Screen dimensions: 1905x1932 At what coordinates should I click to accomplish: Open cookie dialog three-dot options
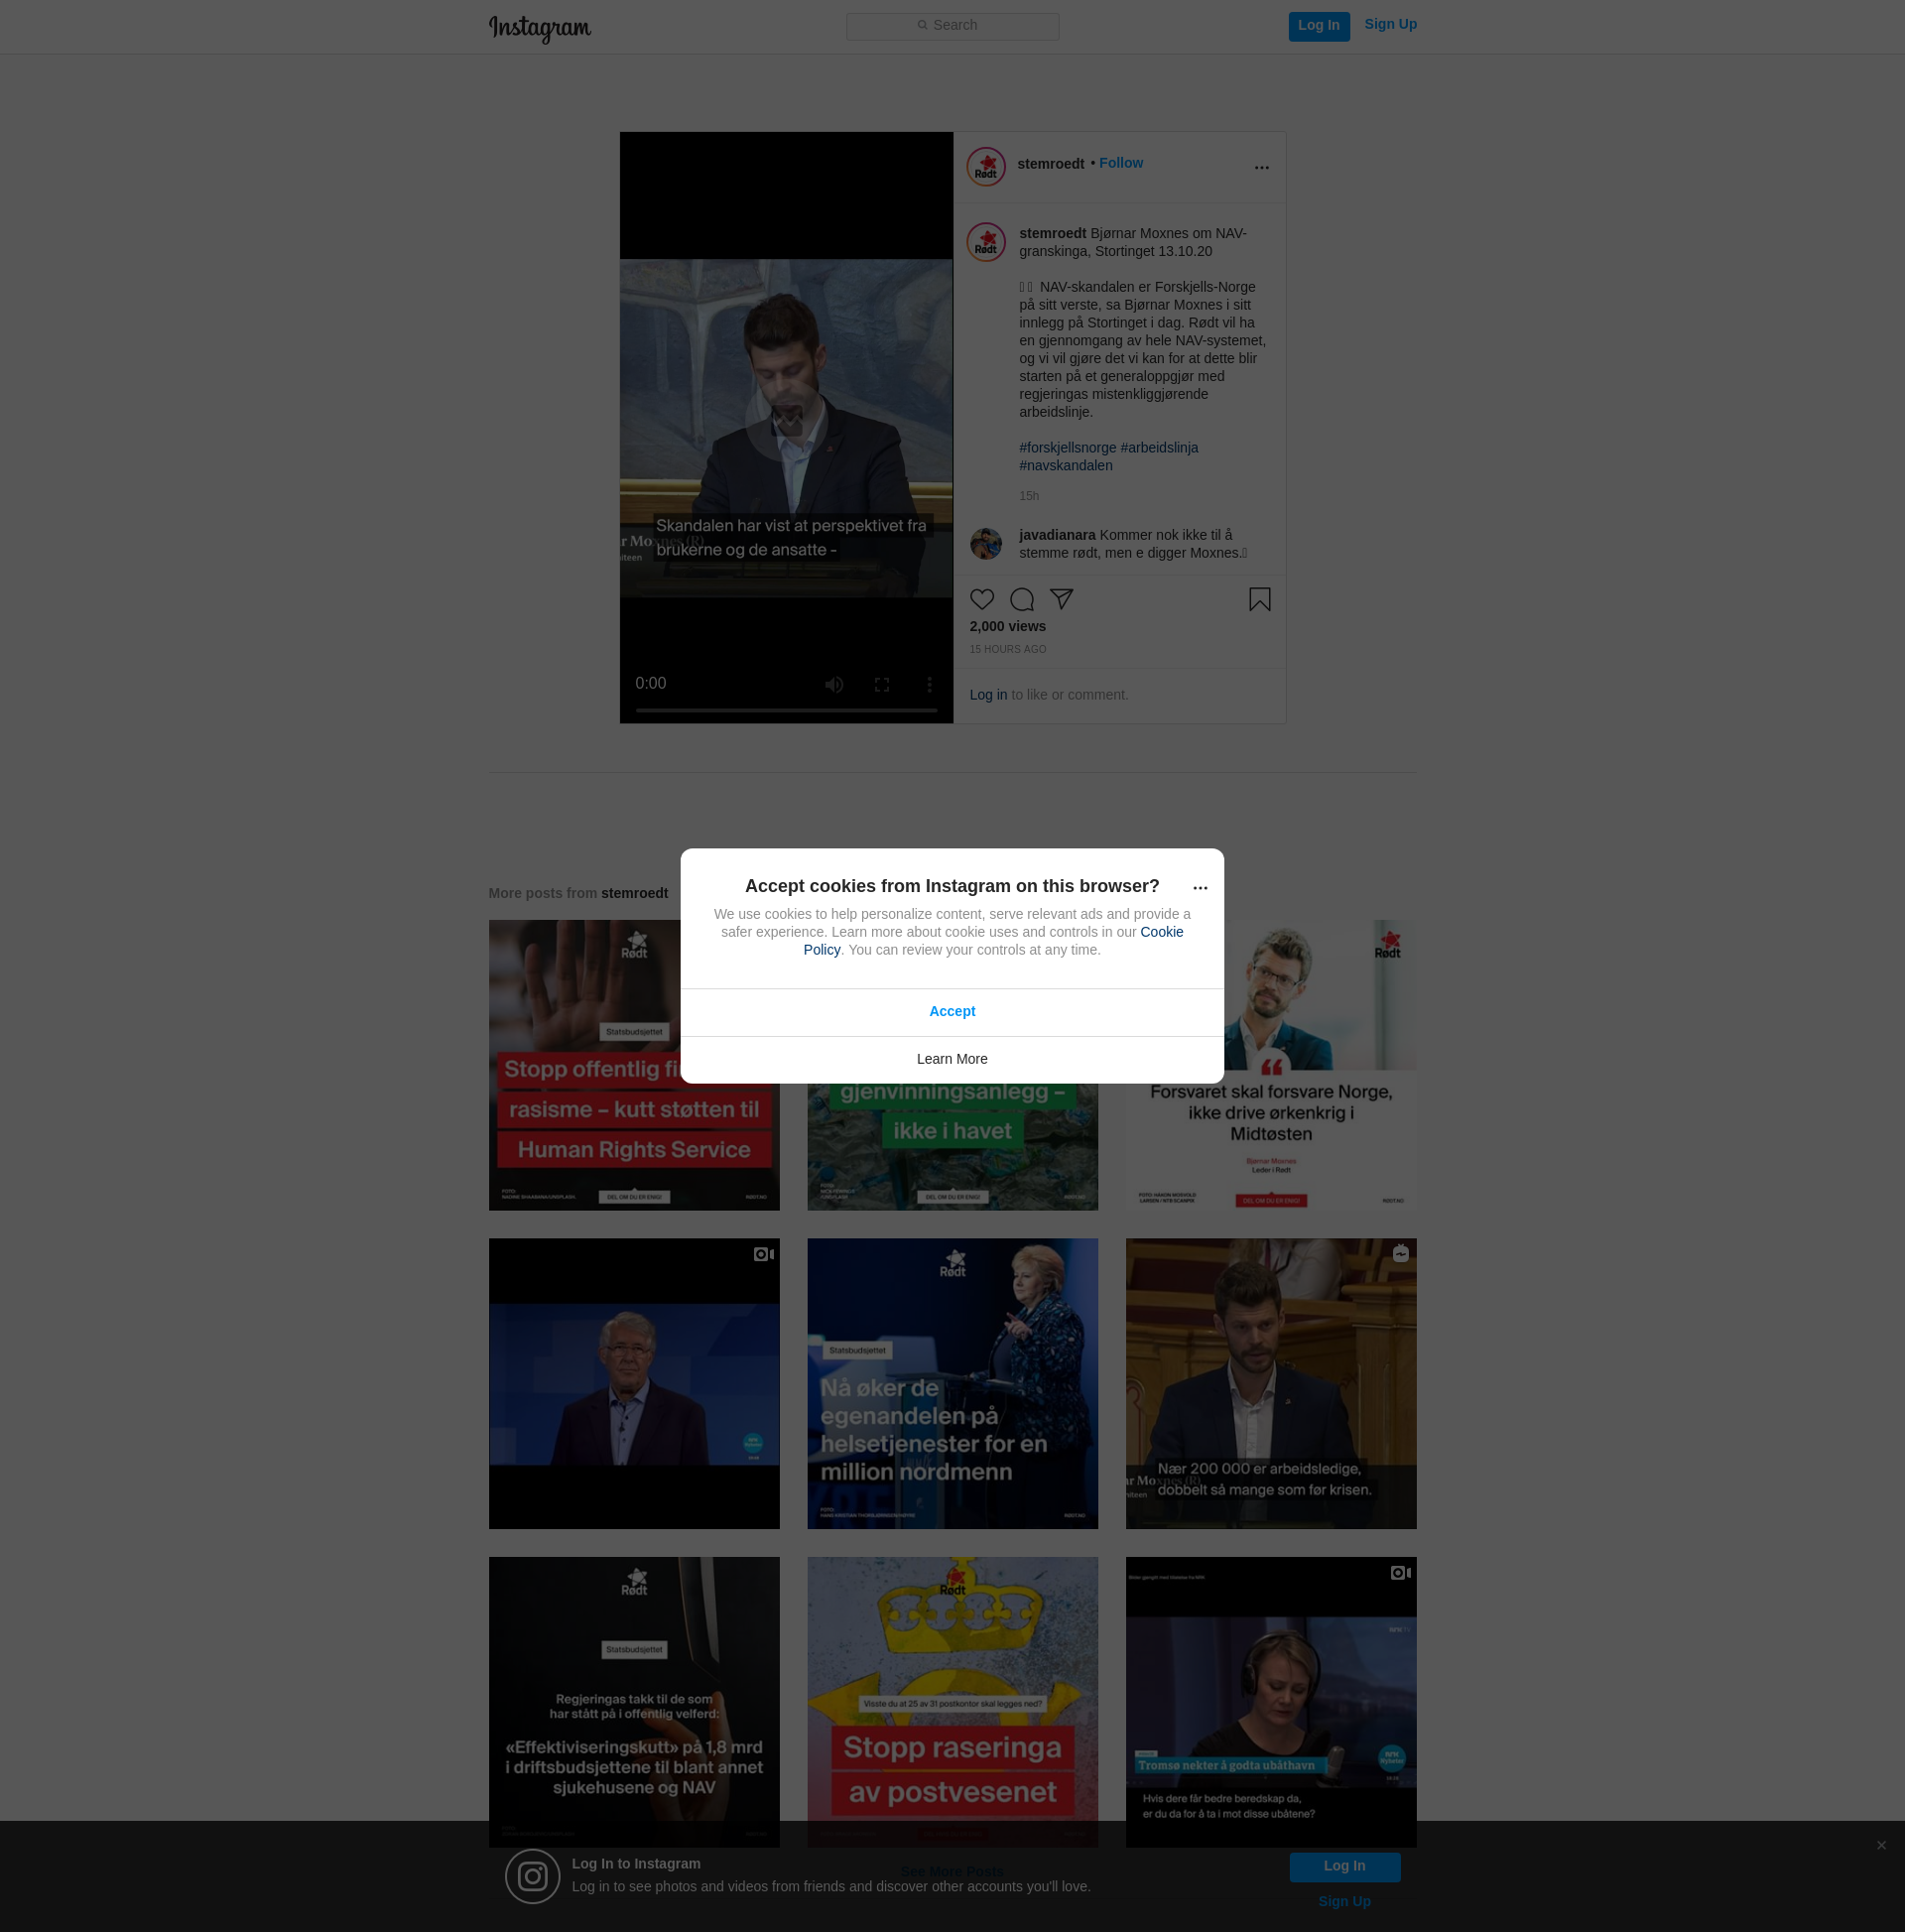tap(1200, 888)
